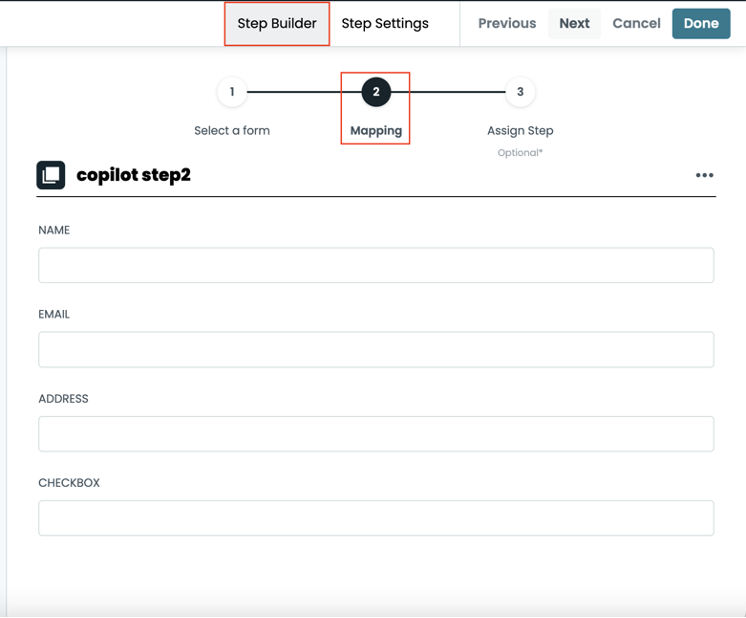This screenshot has height=618, width=746.
Task: Open the three-dot more options menu
Action: pos(704,175)
